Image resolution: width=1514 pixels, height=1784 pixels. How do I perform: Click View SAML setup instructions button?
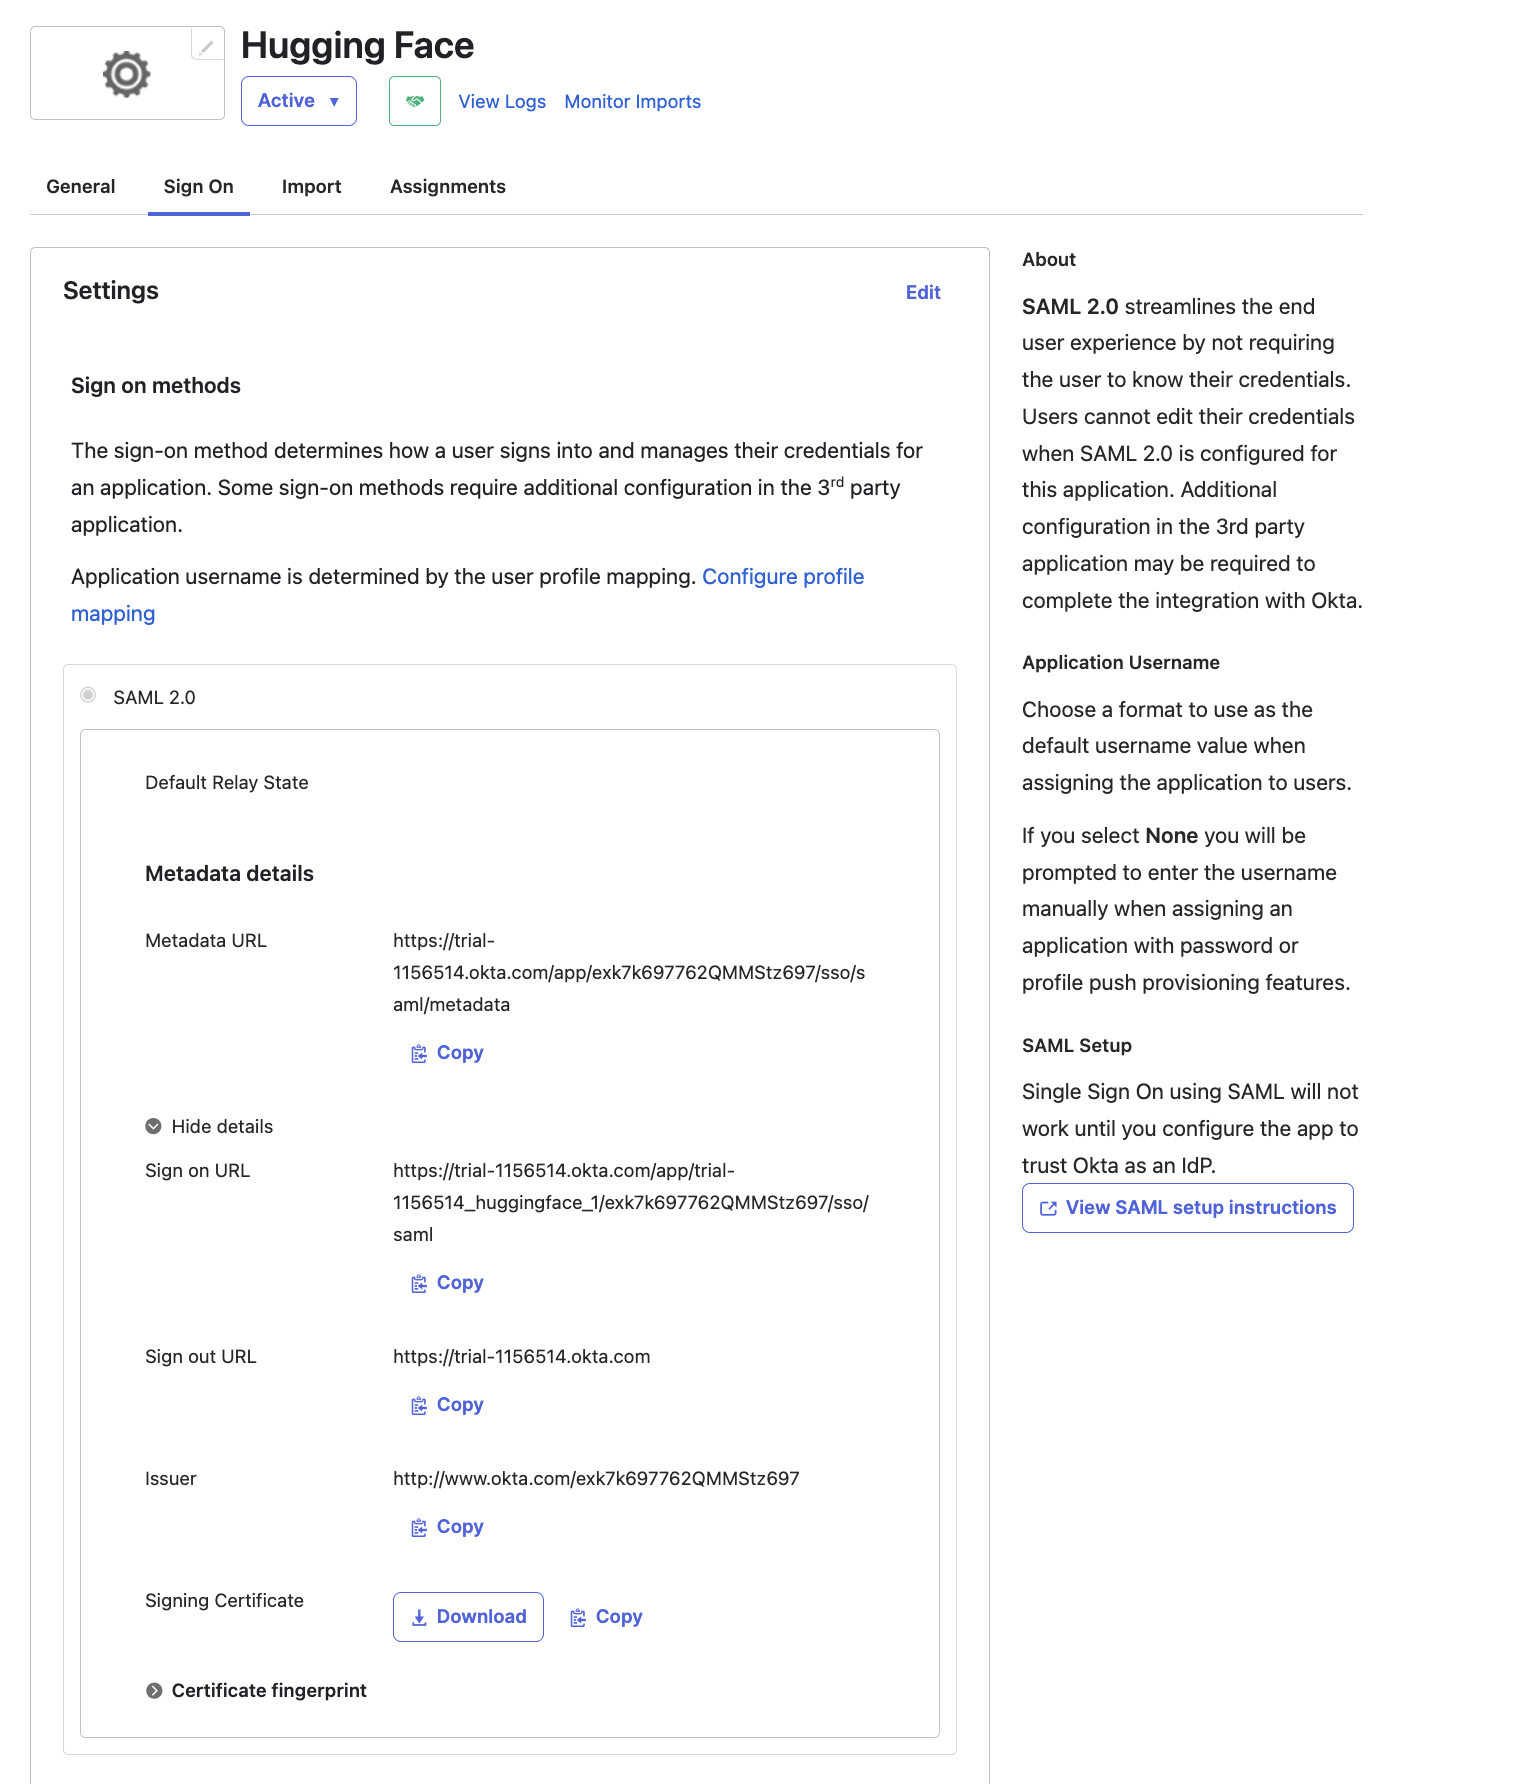[1187, 1208]
